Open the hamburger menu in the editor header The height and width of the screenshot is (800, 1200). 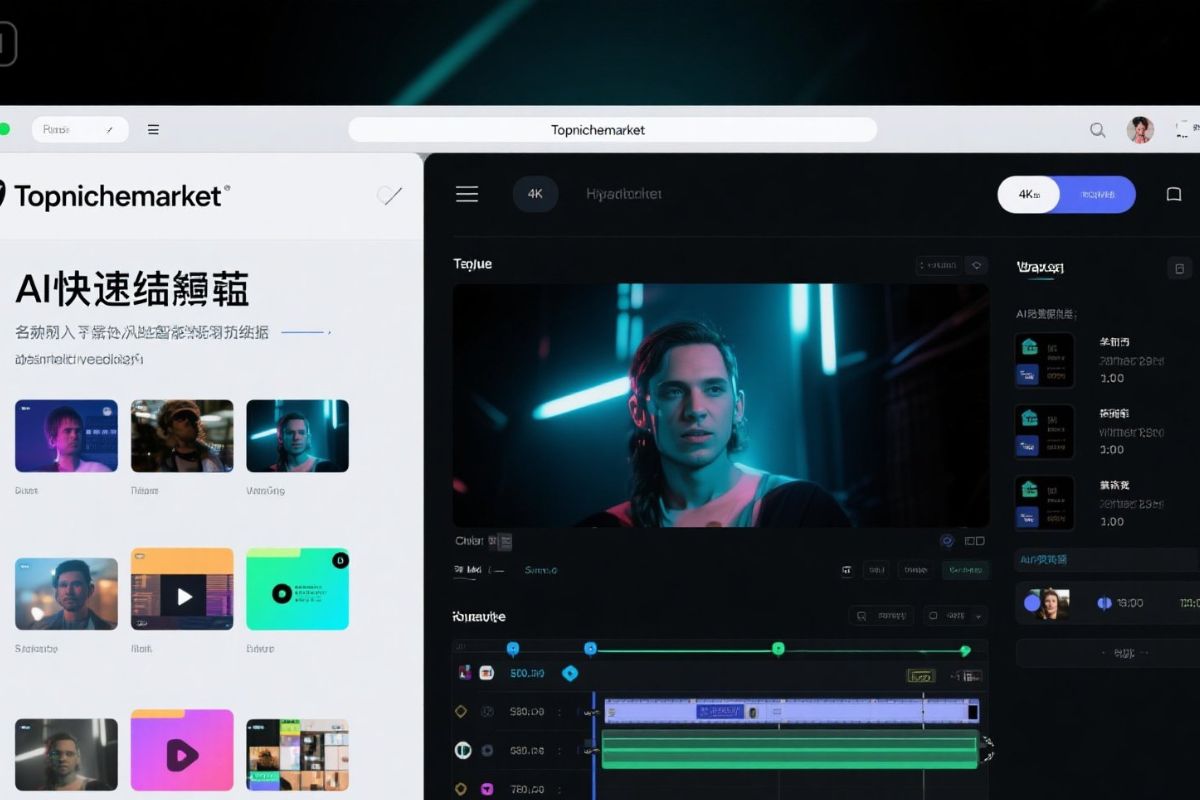click(x=466, y=194)
